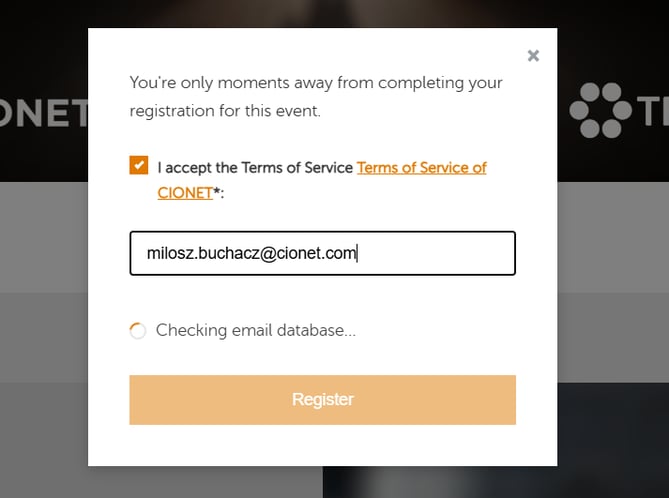Click the grey overlay left of the dialog
The height and width of the screenshot is (498, 669).
(x=44, y=240)
